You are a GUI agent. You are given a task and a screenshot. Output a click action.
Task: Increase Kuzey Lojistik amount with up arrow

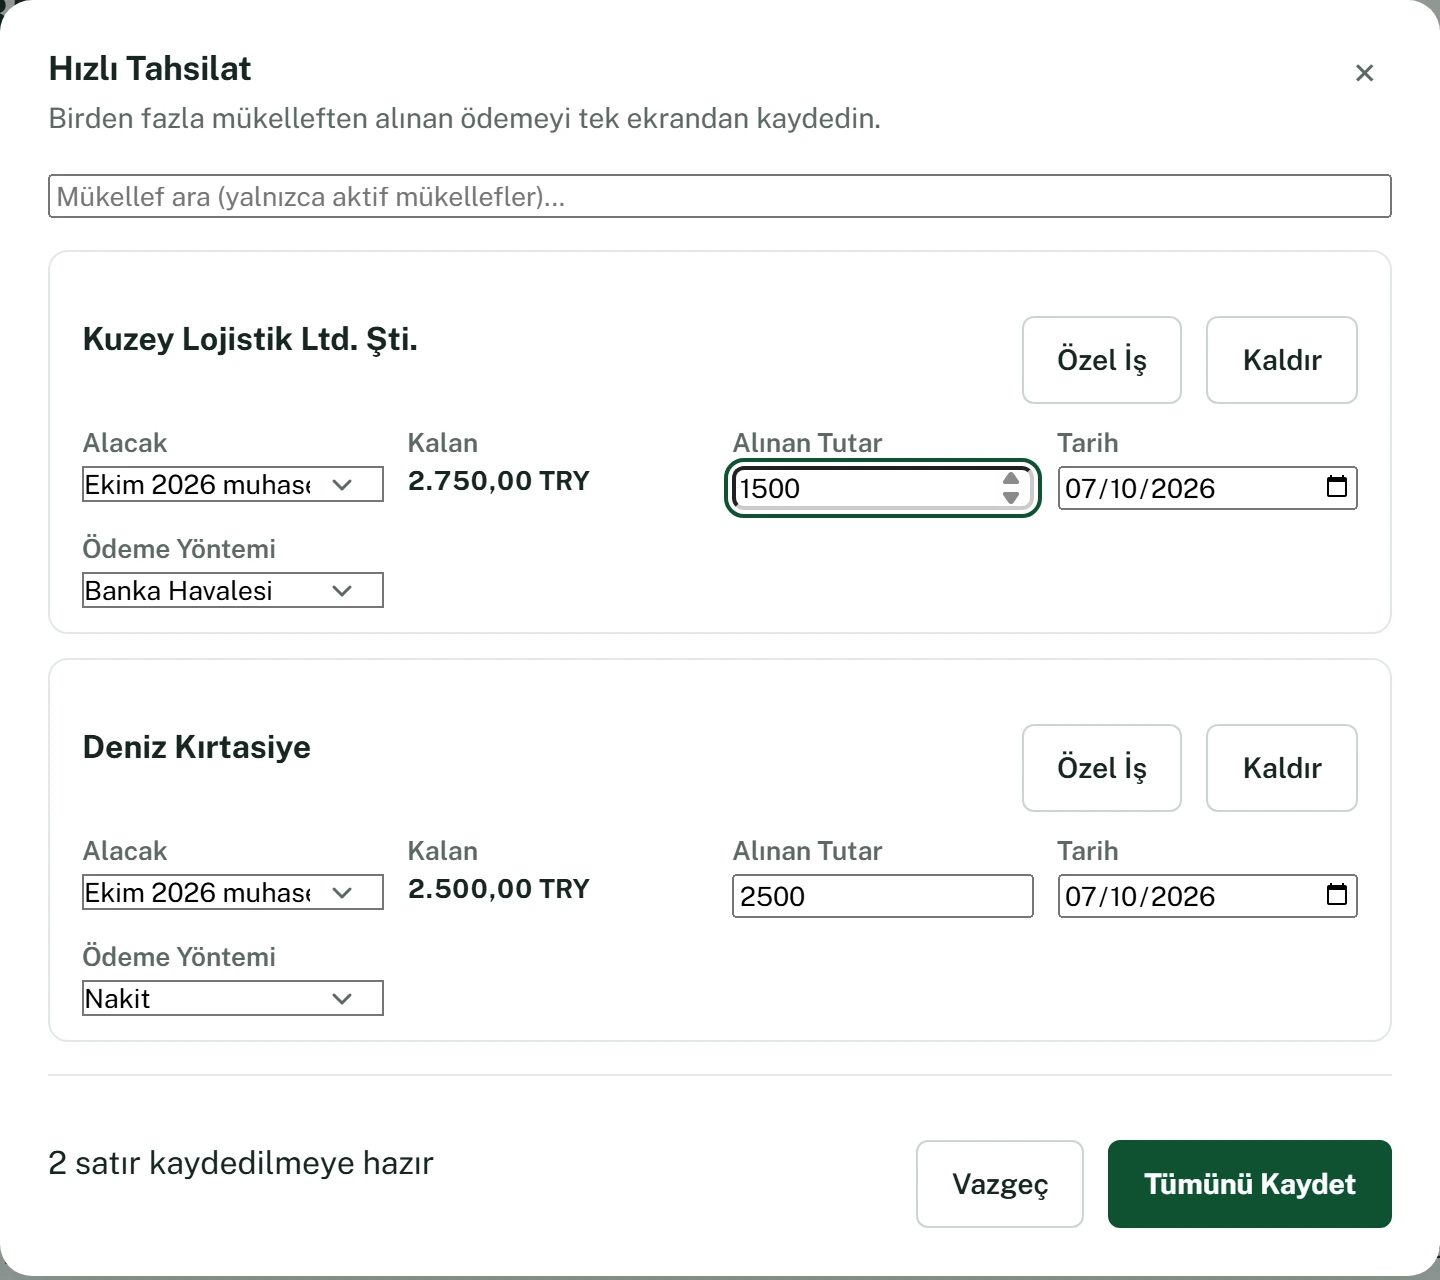(1011, 479)
